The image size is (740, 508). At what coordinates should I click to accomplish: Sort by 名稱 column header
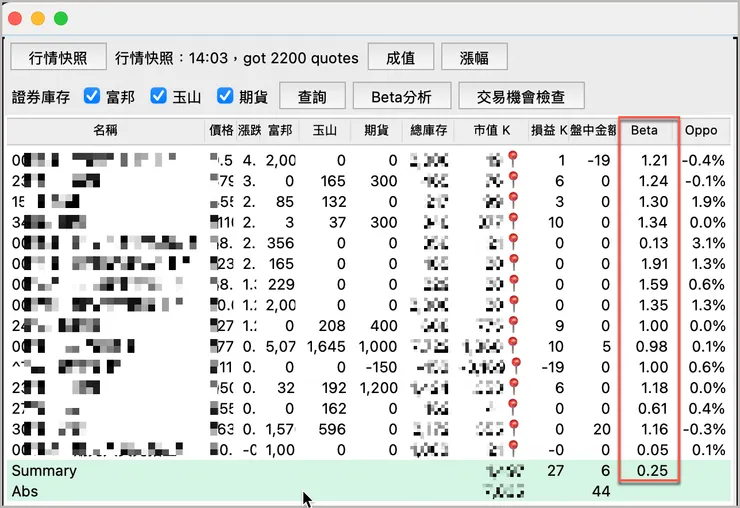click(x=106, y=130)
